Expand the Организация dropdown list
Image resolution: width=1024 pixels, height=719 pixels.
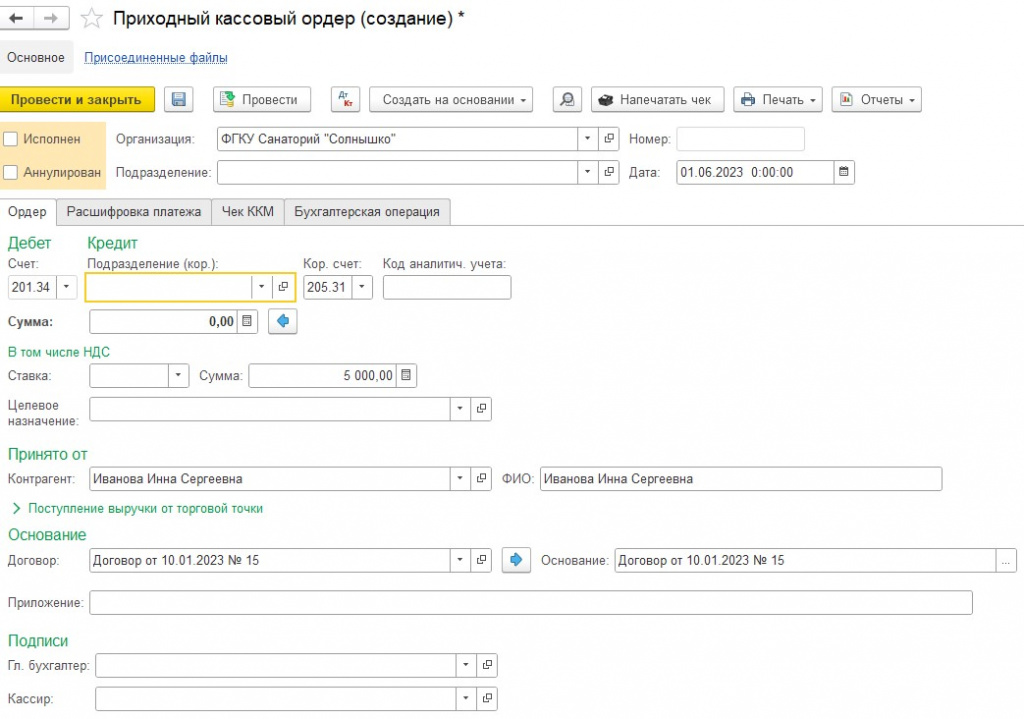coord(588,138)
